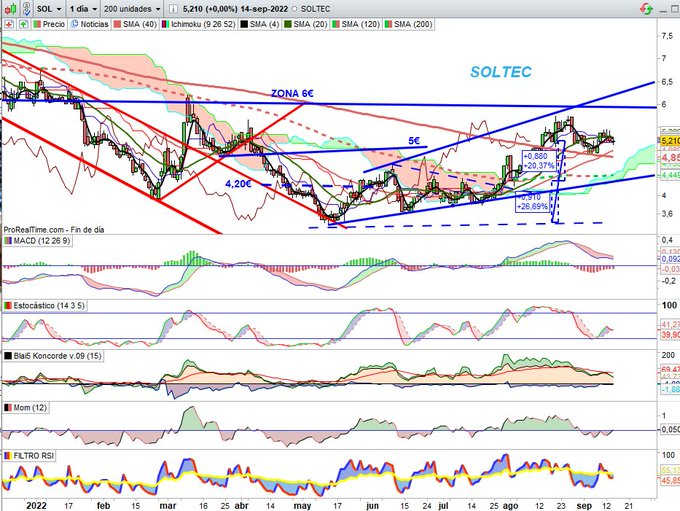The height and width of the screenshot is (511, 680).
Task: Click the SMA (120) color swatch
Action: [336, 24]
